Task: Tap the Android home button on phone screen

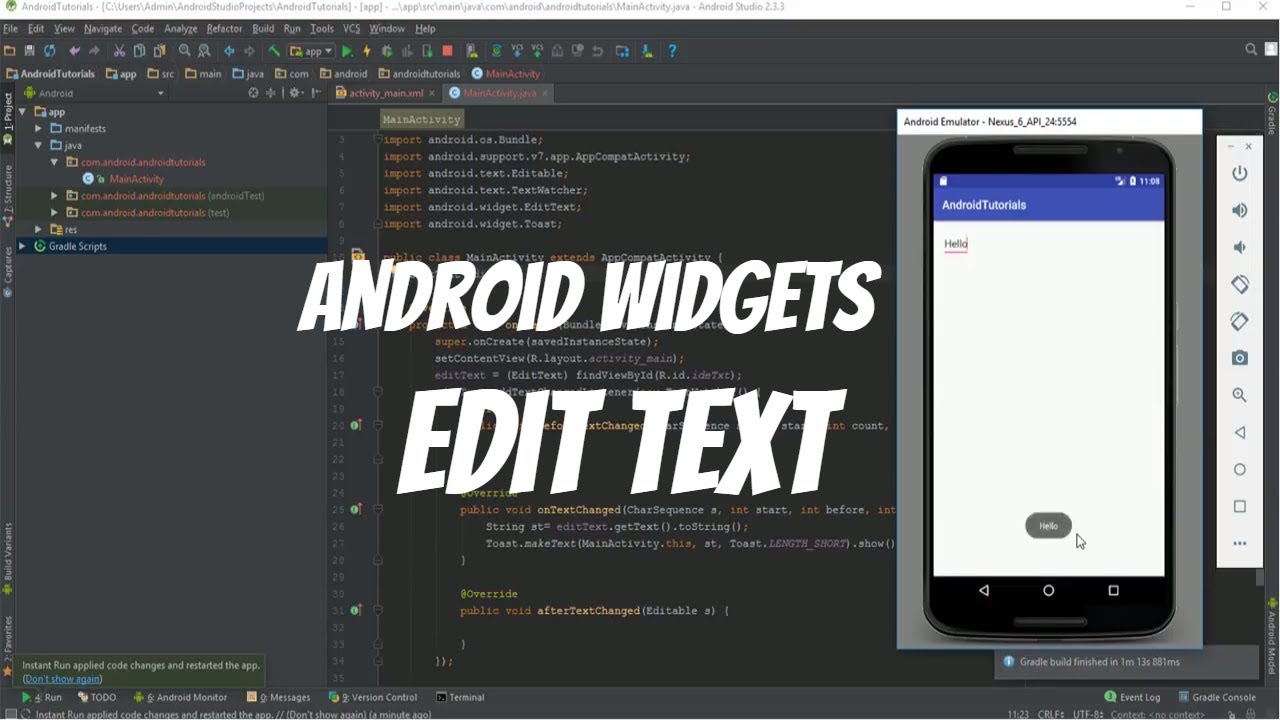Action: [1048, 591]
